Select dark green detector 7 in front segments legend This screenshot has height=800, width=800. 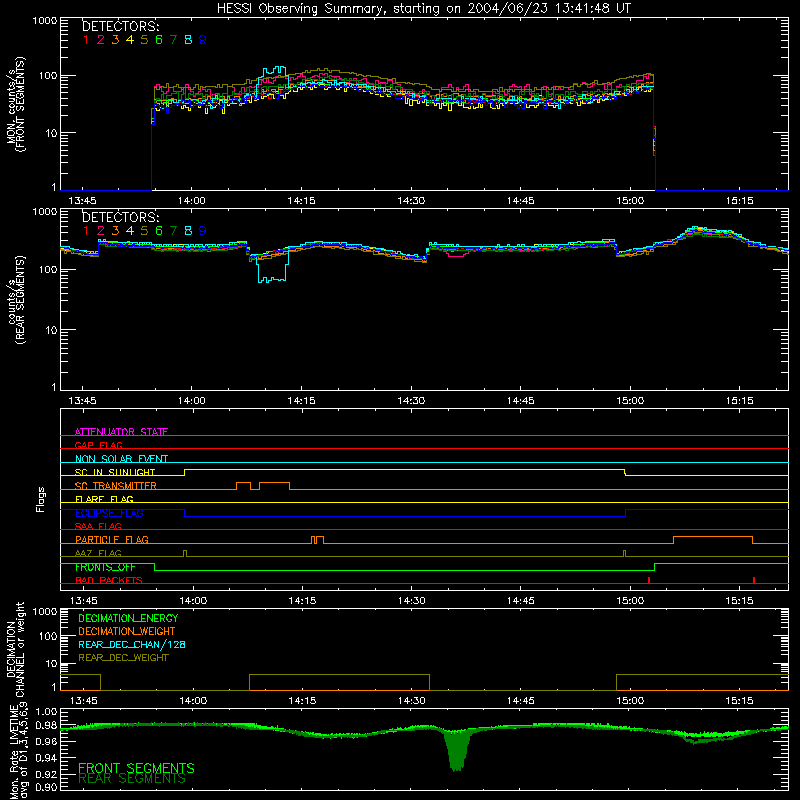coord(173,40)
